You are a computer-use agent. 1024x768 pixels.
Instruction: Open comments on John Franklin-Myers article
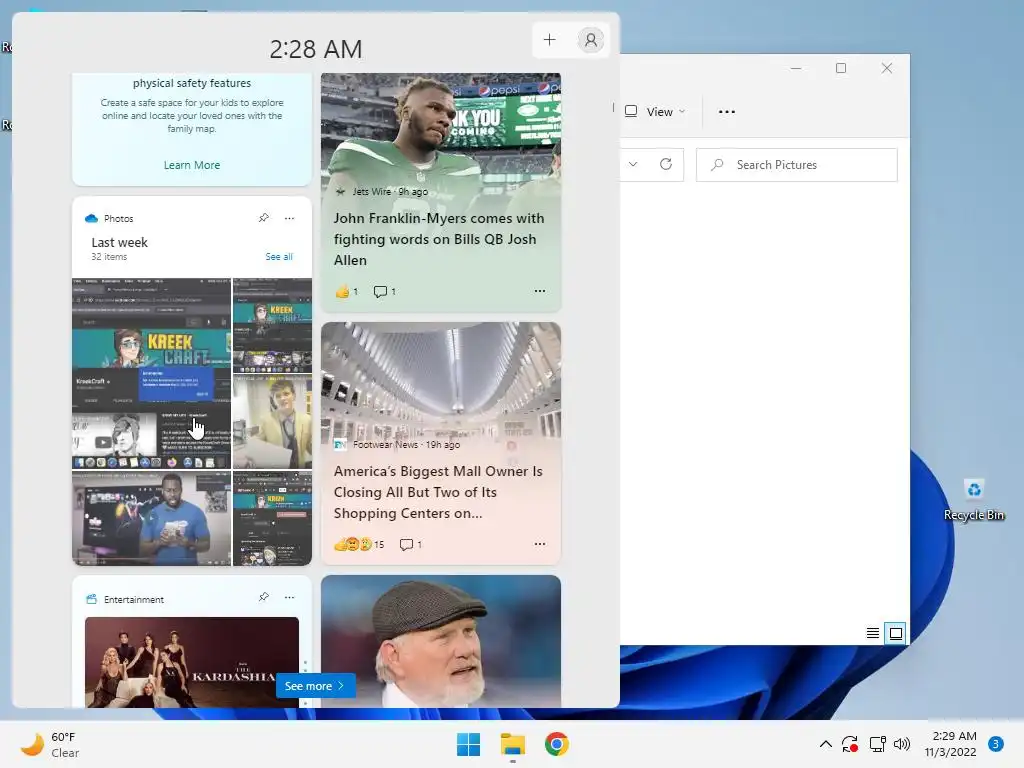click(385, 291)
